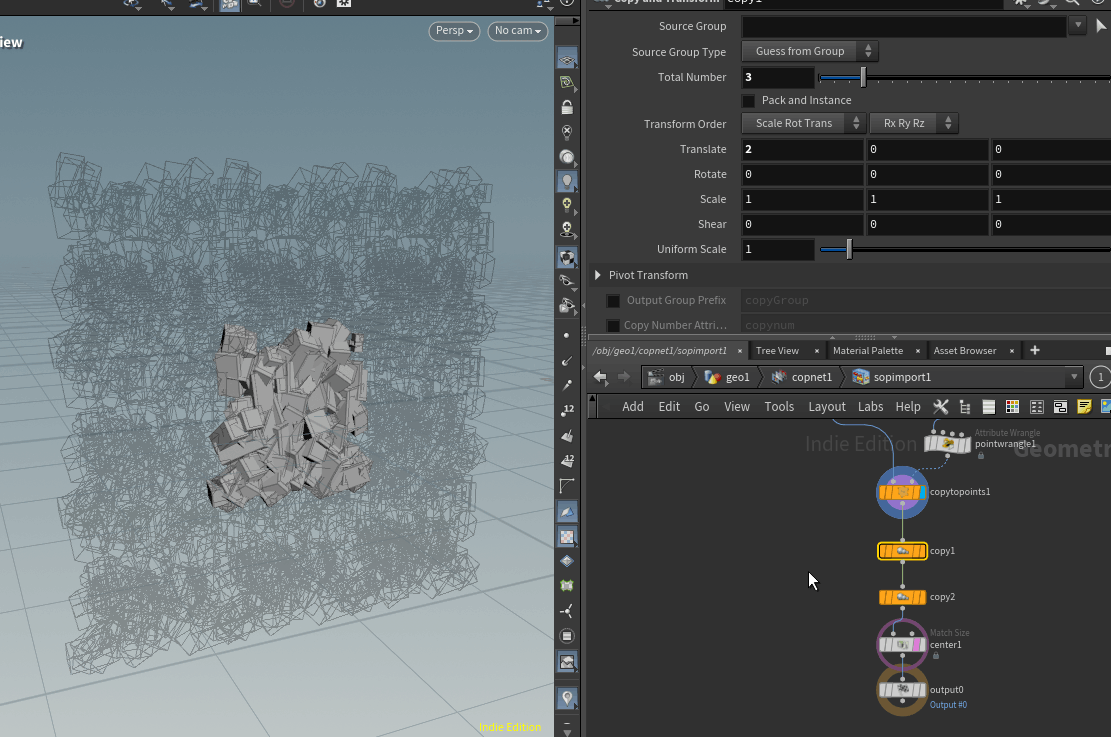The image size is (1111, 737).
Task: Click the network box icon in network toolbar
Action: coord(1061,407)
